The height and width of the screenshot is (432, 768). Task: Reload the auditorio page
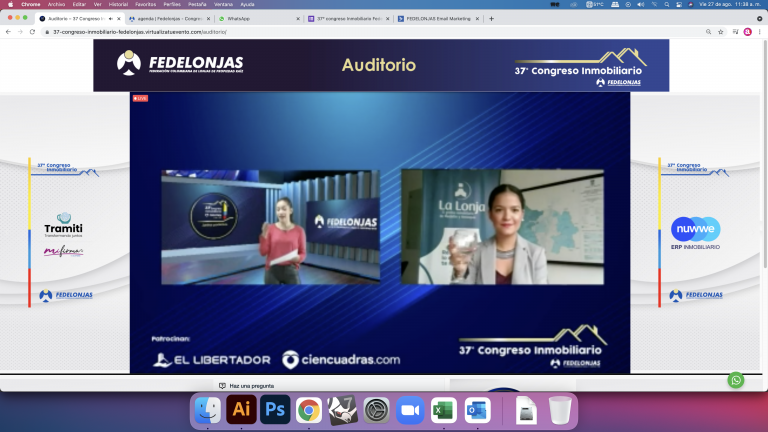32,32
